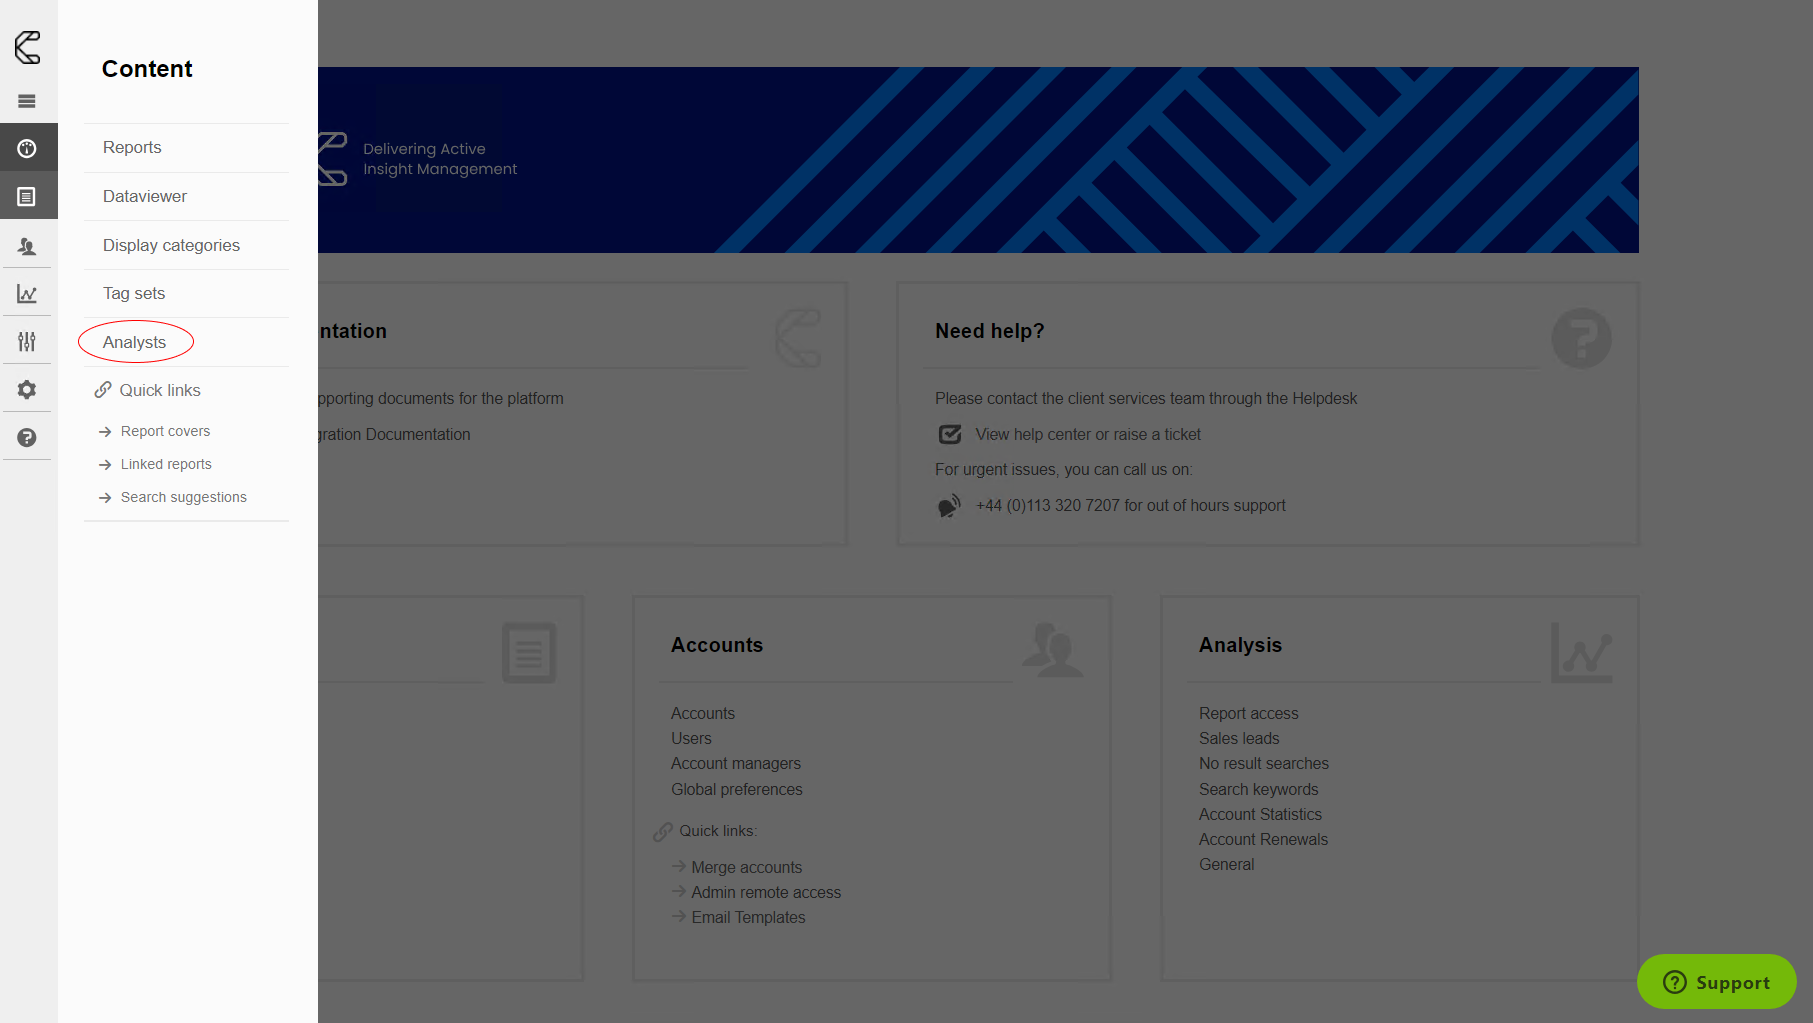Open the sliders configuration sidebar icon
The width and height of the screenshot is (1813, 1023).
27,342
